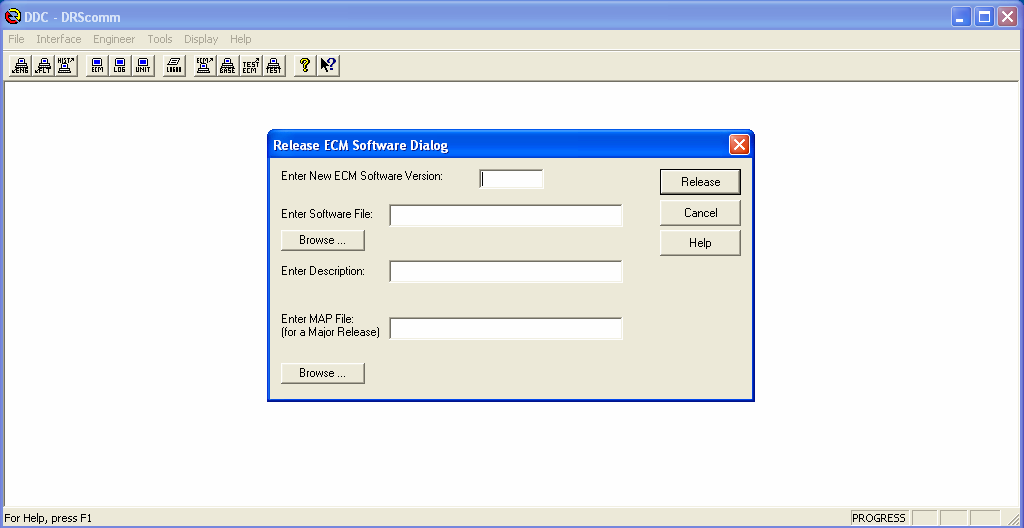Click the TEST computer toolbar icon
Screen dimensions: 1024x528
point(274,66)
